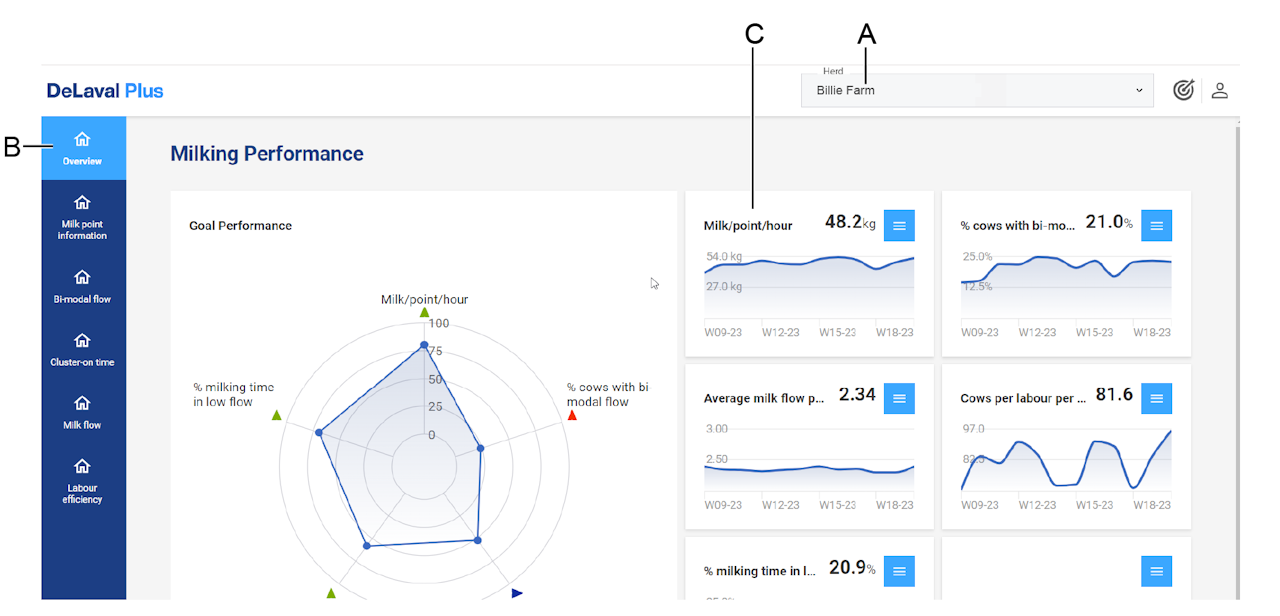Open the Milk flow sidebar item

pos(83,412)
